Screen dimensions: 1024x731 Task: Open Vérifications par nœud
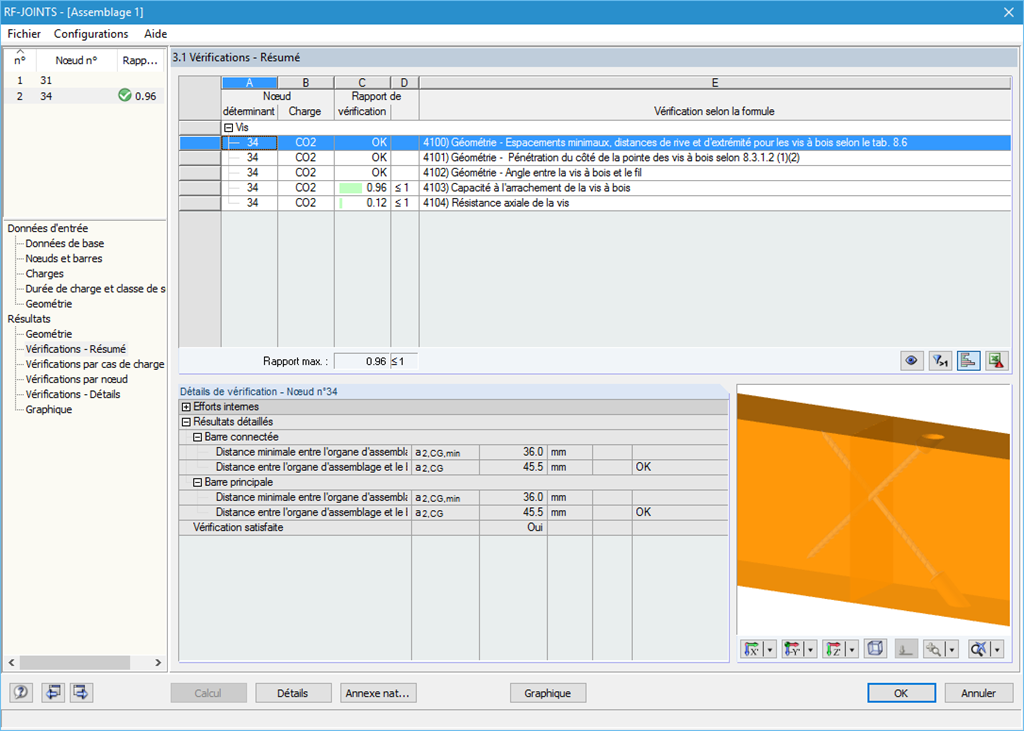pyautogui.click(x=76, y=379)
